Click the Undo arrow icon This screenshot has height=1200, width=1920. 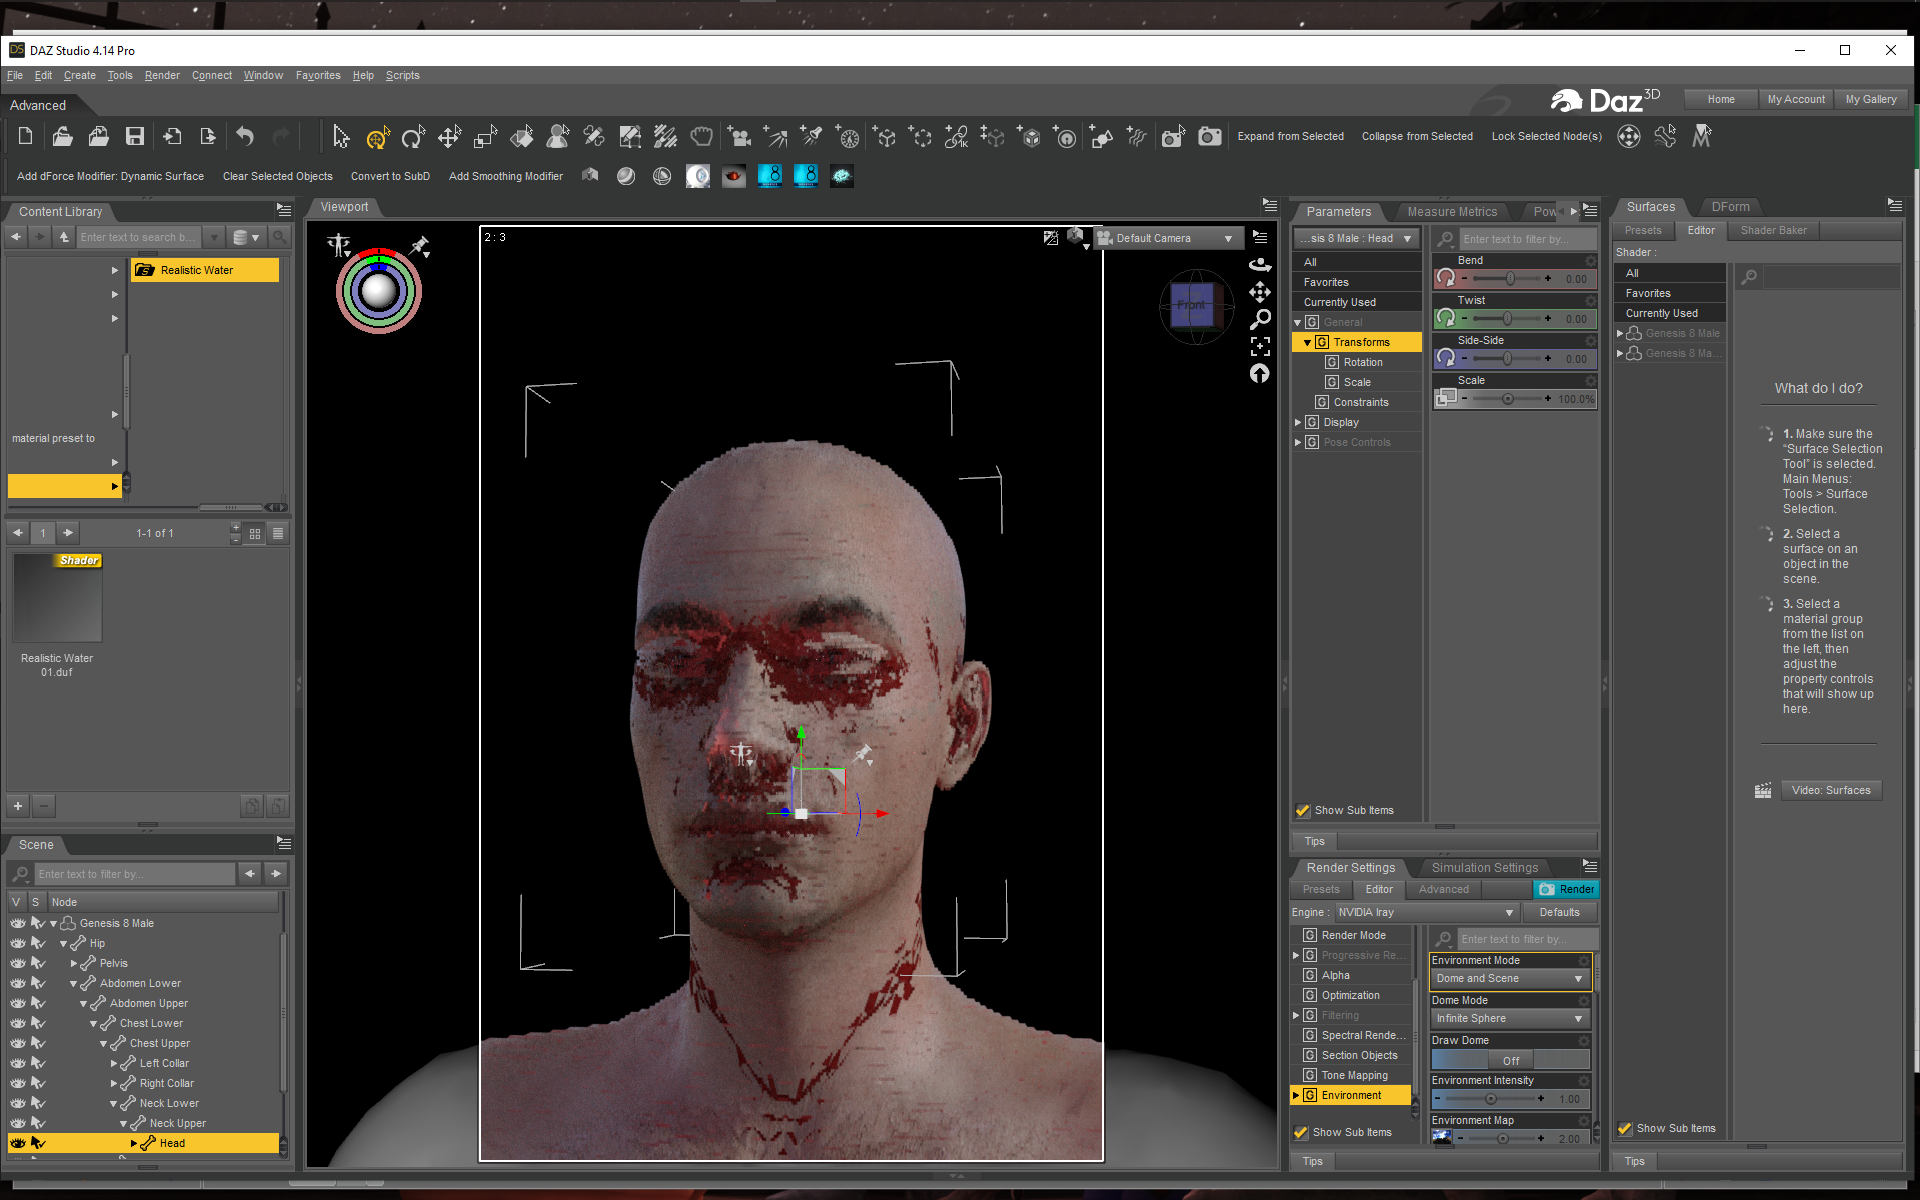tap(245, 137)
